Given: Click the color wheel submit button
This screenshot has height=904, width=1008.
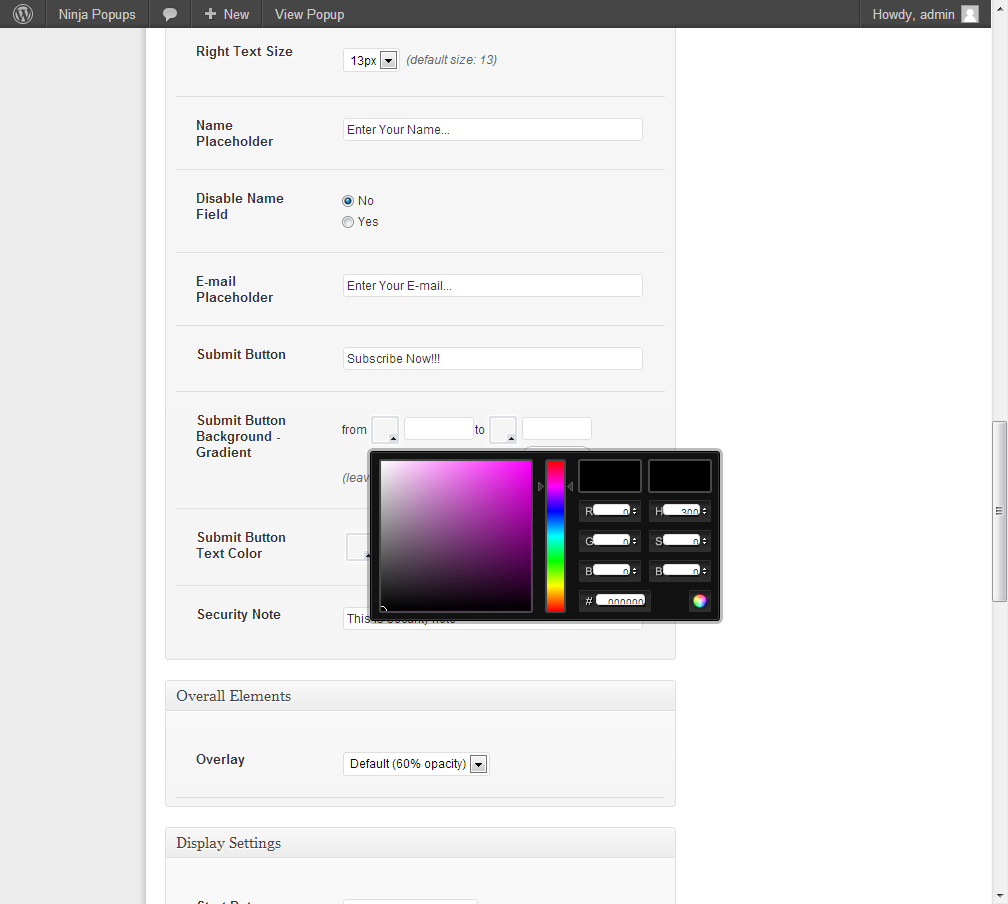Looking at the screenshot, I should coord(699,601).
